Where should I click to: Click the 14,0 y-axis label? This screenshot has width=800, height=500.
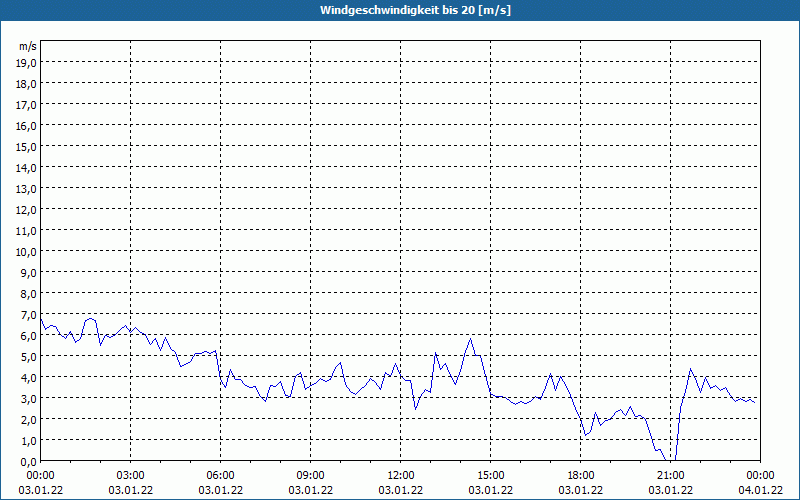click(26, 167)
